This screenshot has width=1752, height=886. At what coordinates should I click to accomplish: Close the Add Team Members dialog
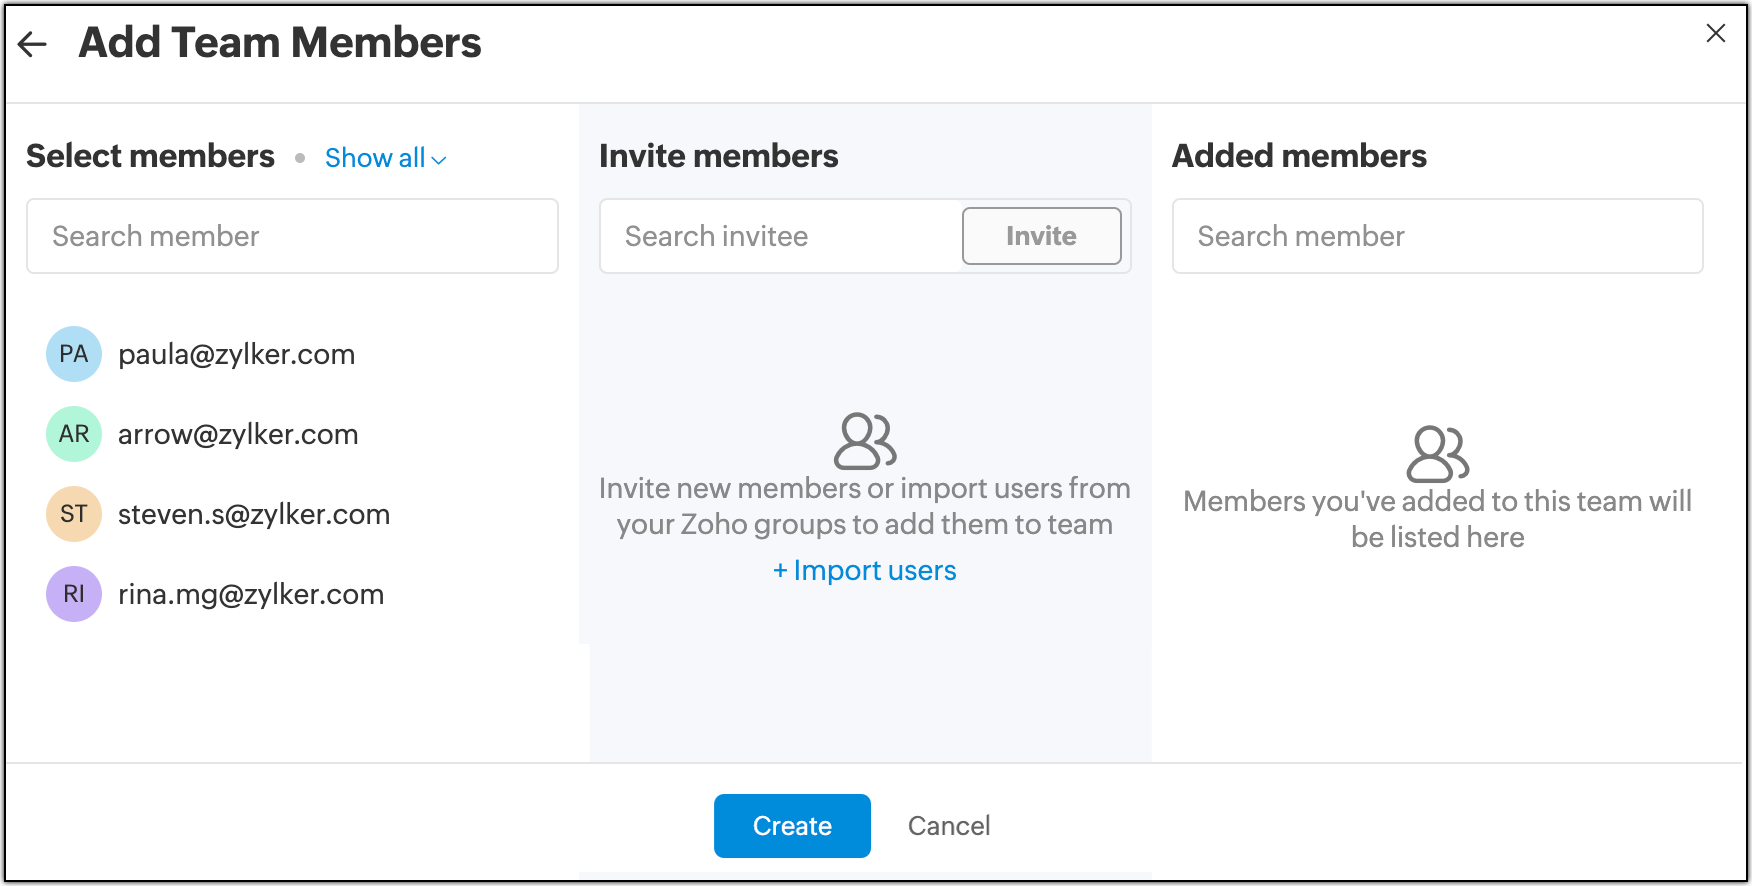coord(1716,34)
